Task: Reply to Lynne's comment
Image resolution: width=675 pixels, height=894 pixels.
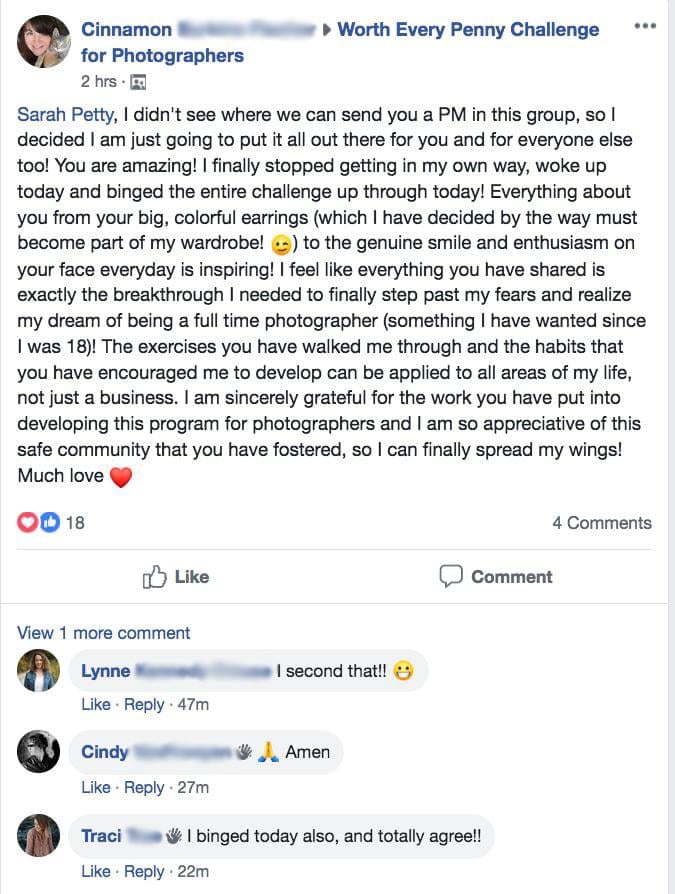Action: (144, 704)
